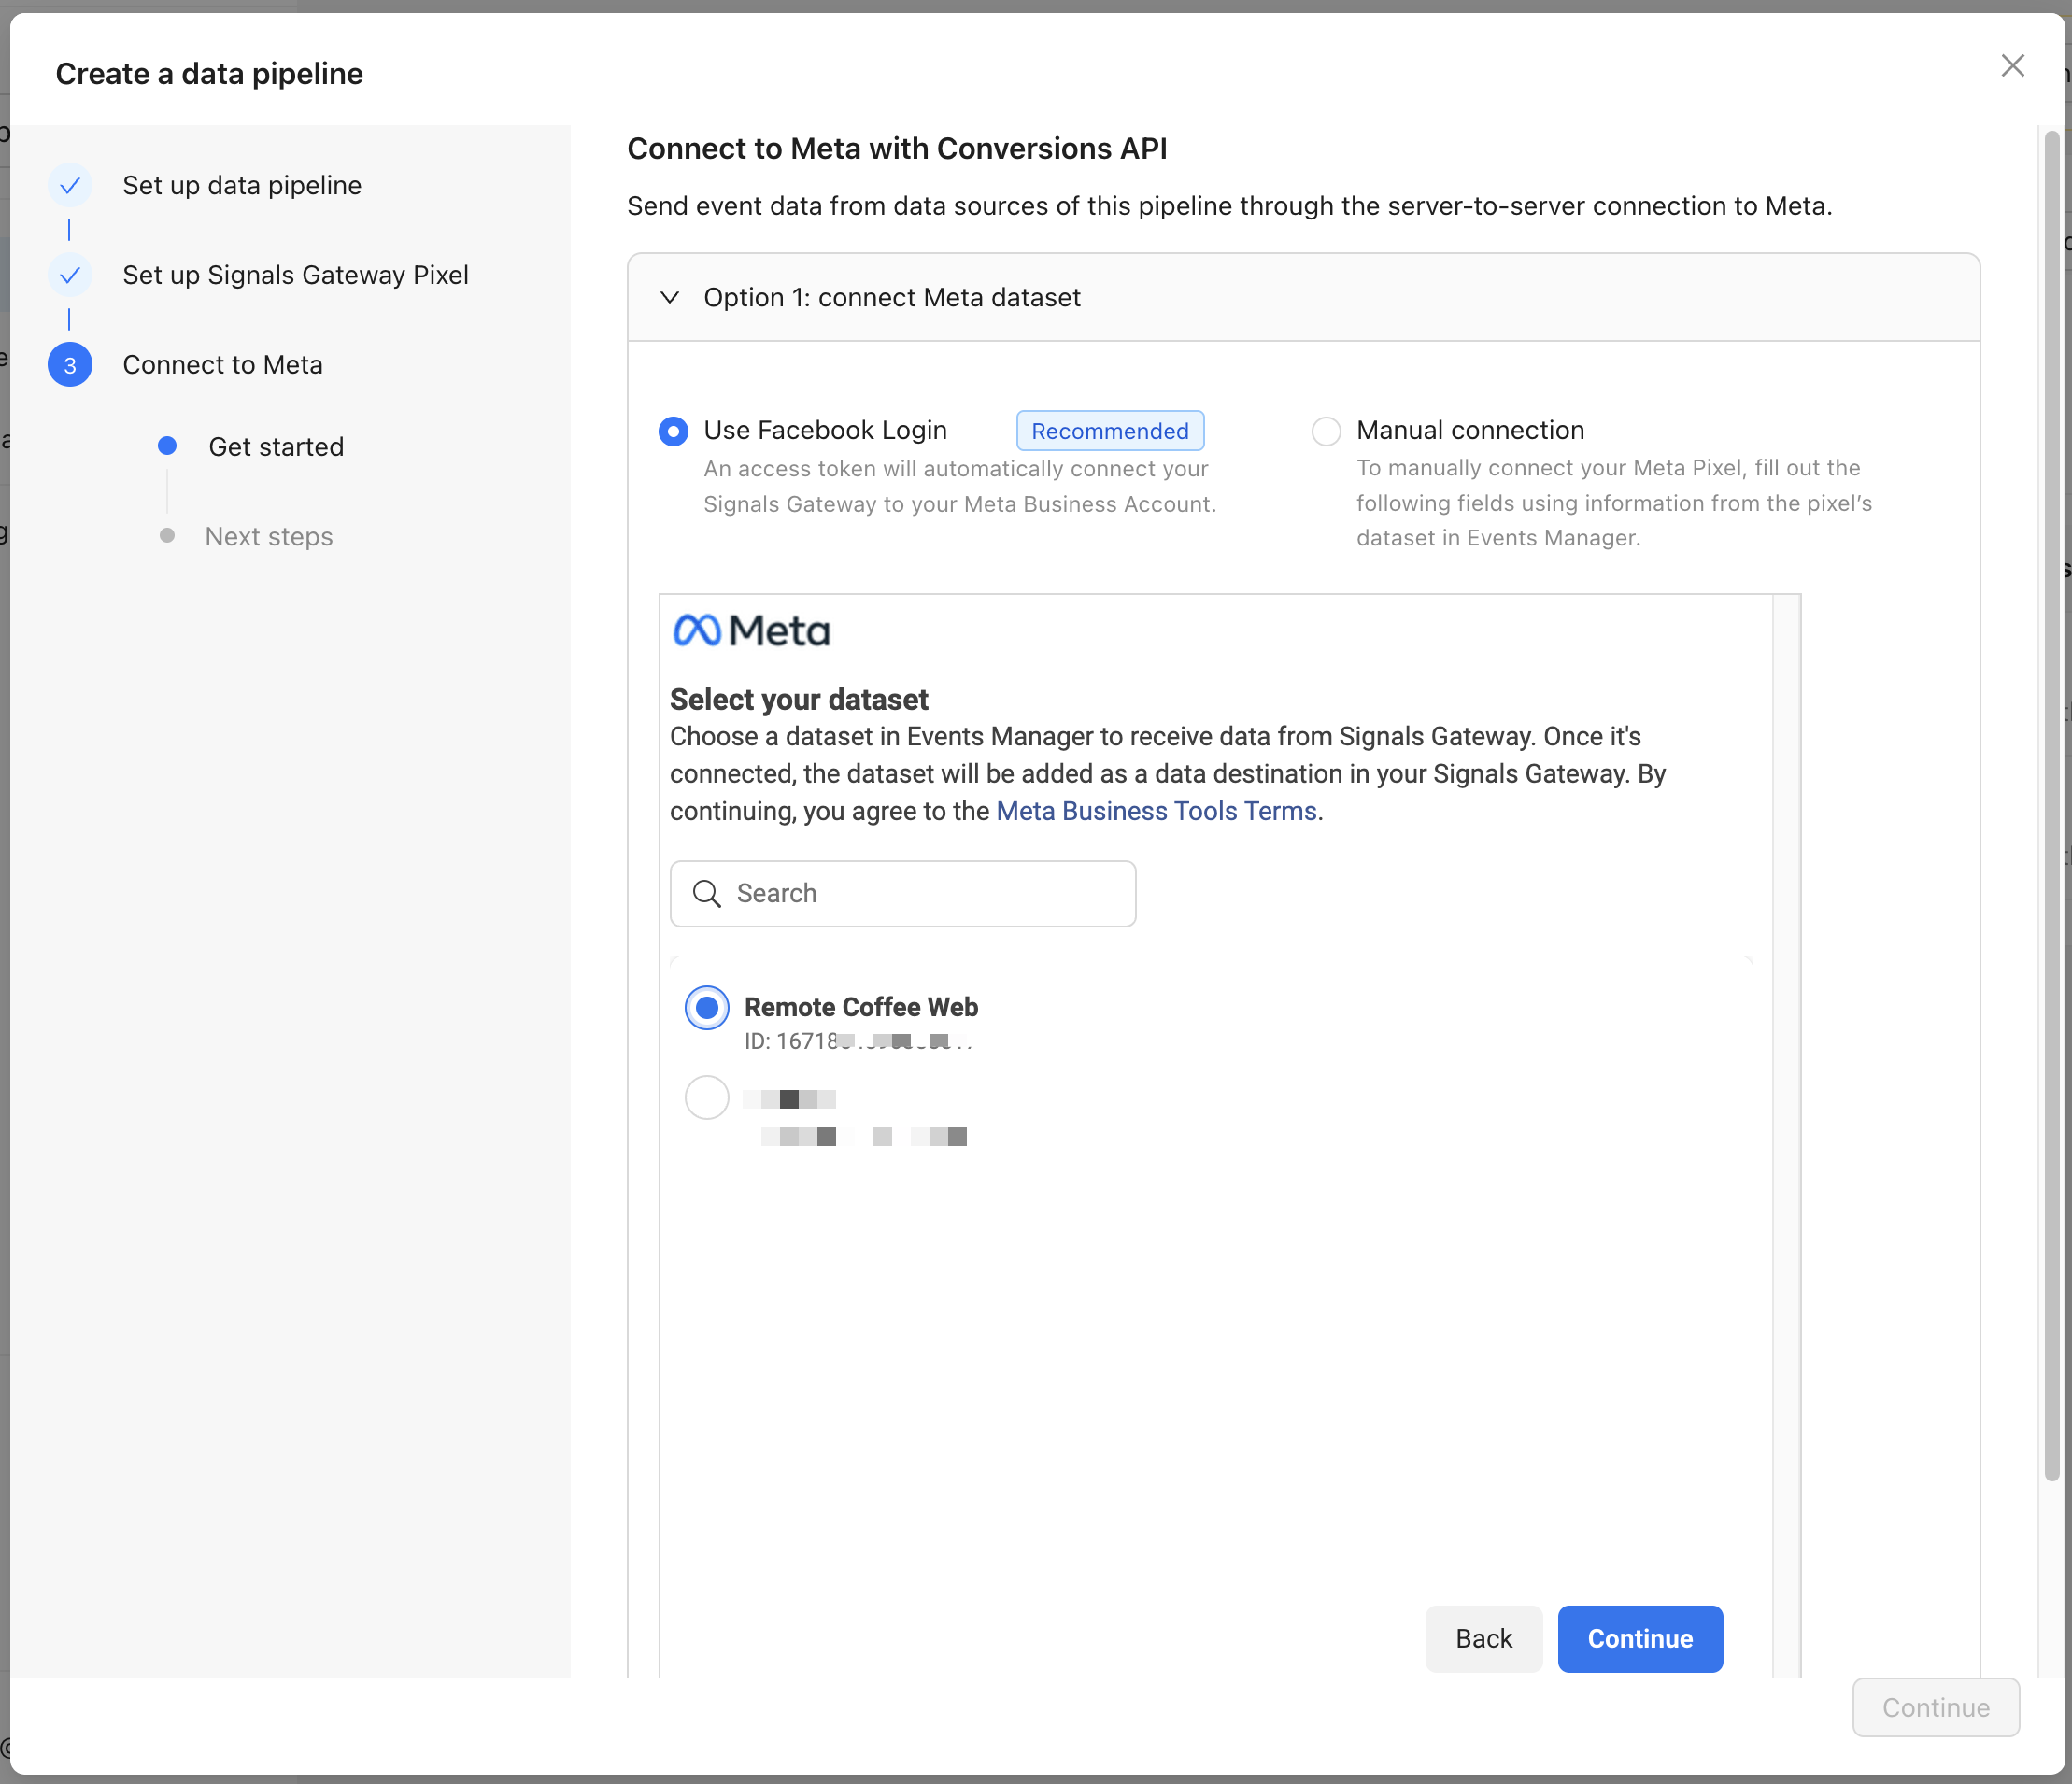Click the step 3 circle icon

tap(70, 365)
